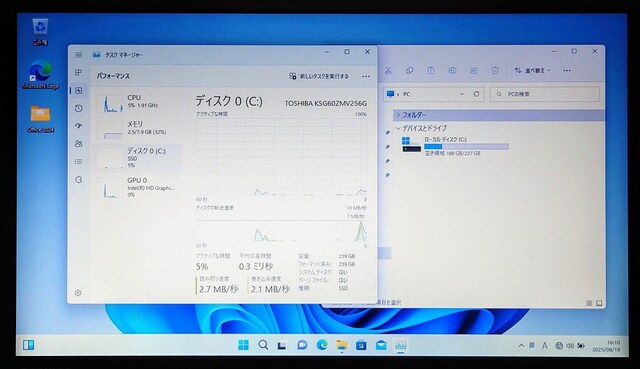Click the Explorer refresh button

point(476,94)
